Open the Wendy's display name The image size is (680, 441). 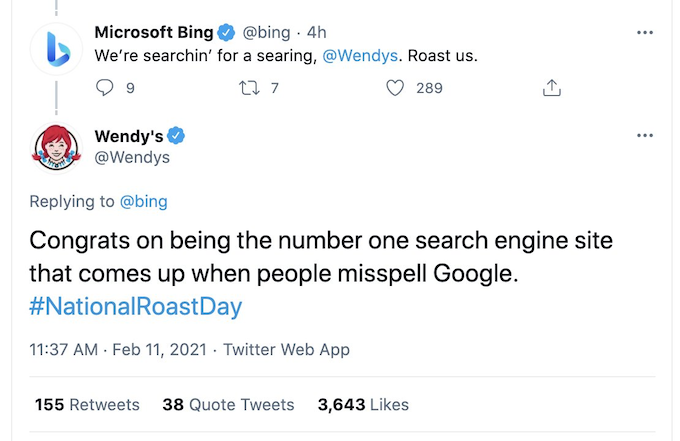128,135
